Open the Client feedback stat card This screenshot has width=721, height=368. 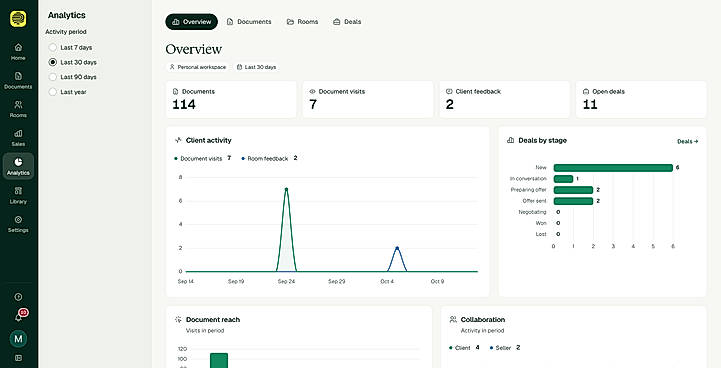(504, 99)
